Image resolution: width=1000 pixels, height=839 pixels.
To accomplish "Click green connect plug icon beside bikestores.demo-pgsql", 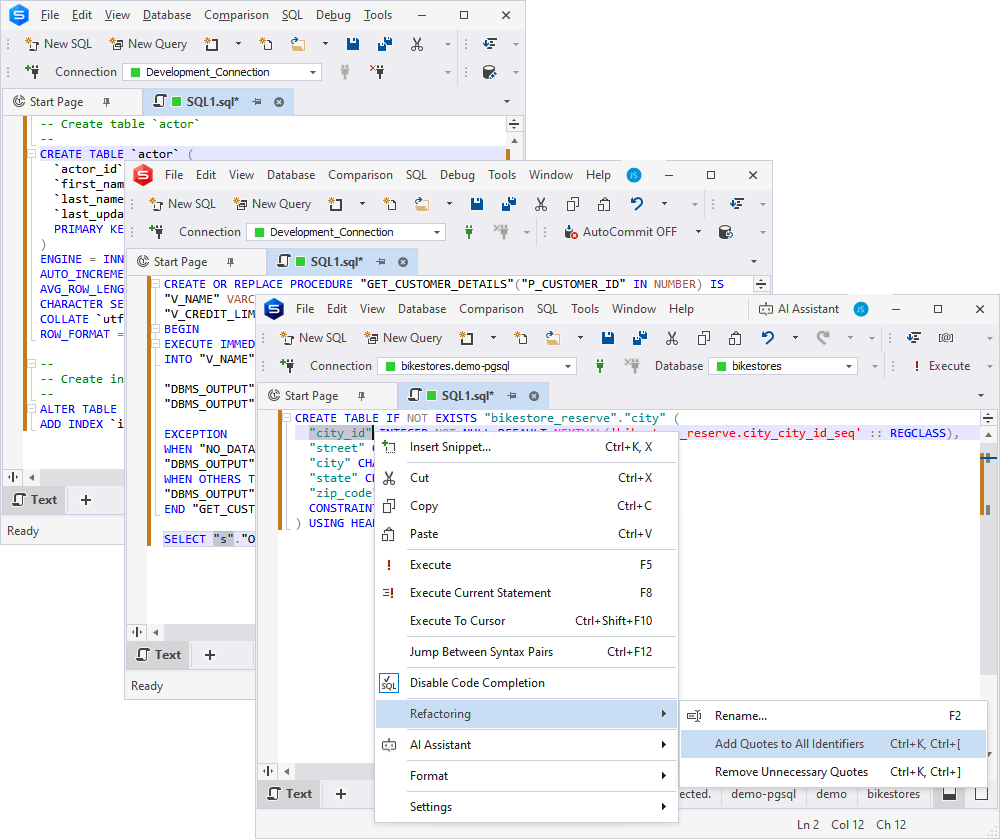I will click(x=599, y=366).
